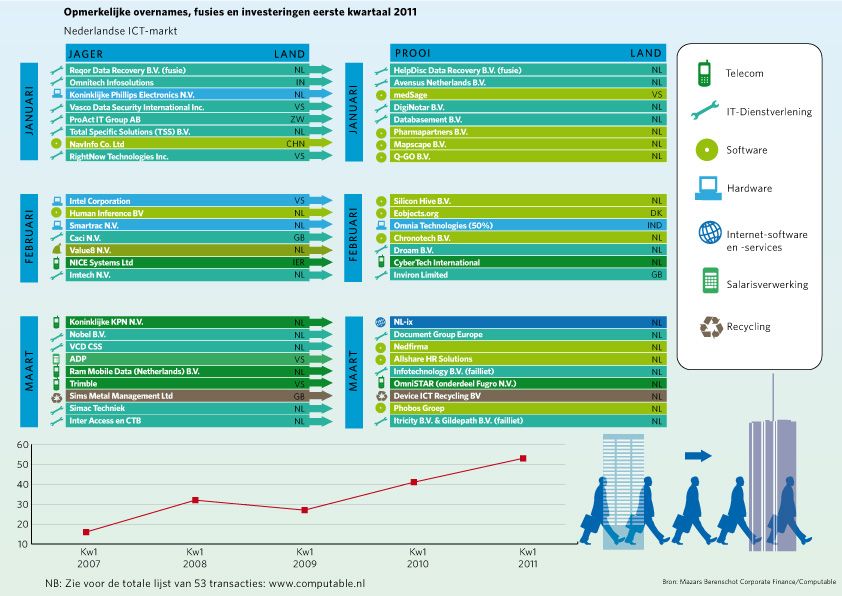Click the 'Bron: Mazars Berenschot Corporate Finance/Computable' credit
The width and height of the screenshot is (842, 596).
click(749, 582)
